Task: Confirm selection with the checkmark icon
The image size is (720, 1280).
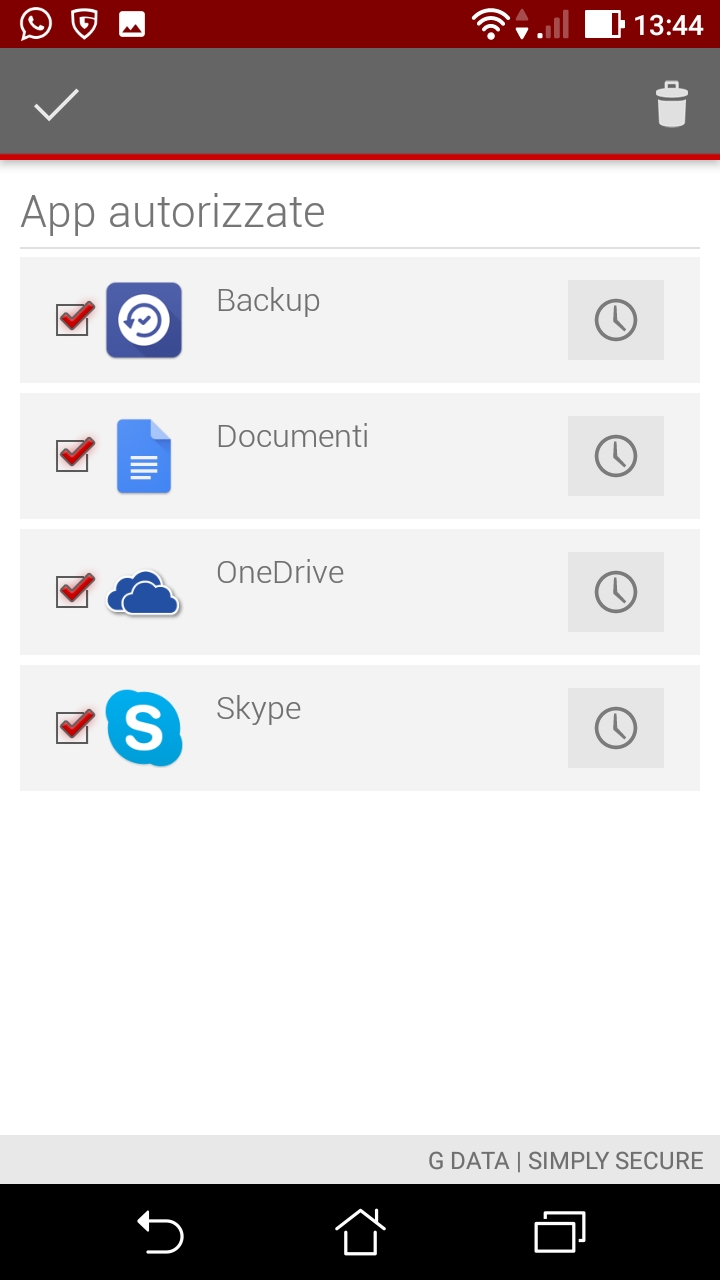Action: pos(56,105)
